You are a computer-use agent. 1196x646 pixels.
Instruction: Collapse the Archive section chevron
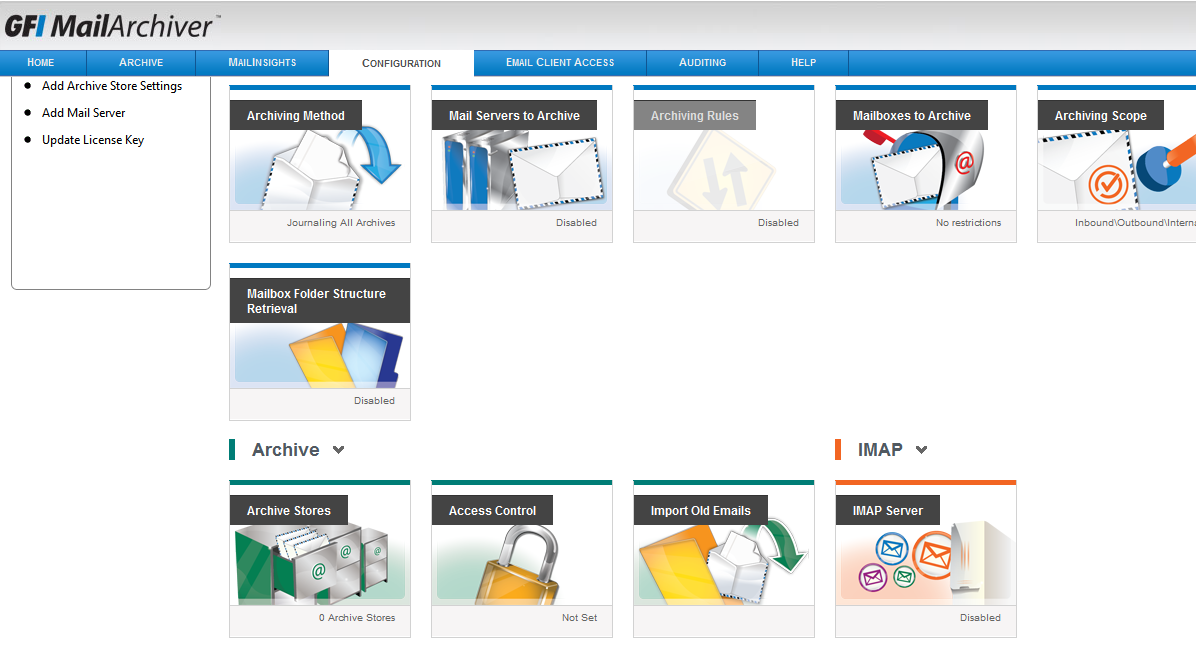click(339, 450)
